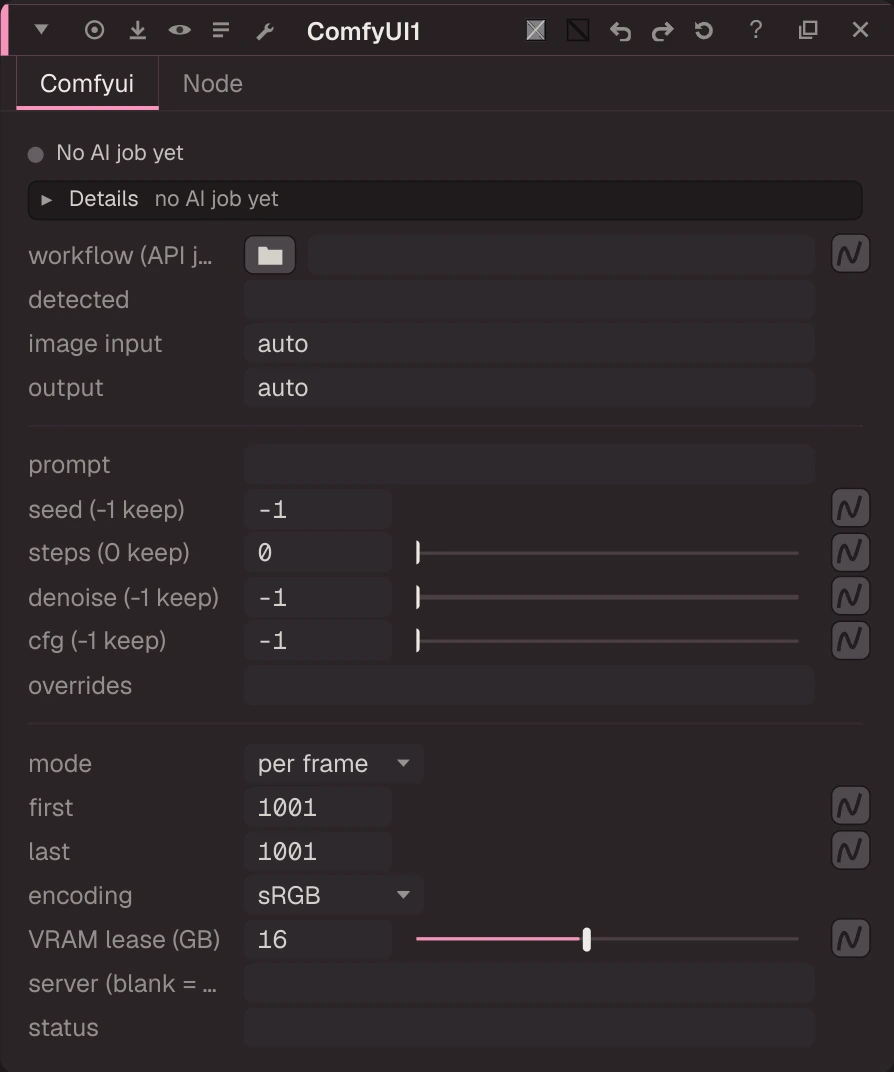Open animation menu for denoise
Image resolution: width=894 pixels, height=1072 pixels.
850,595
